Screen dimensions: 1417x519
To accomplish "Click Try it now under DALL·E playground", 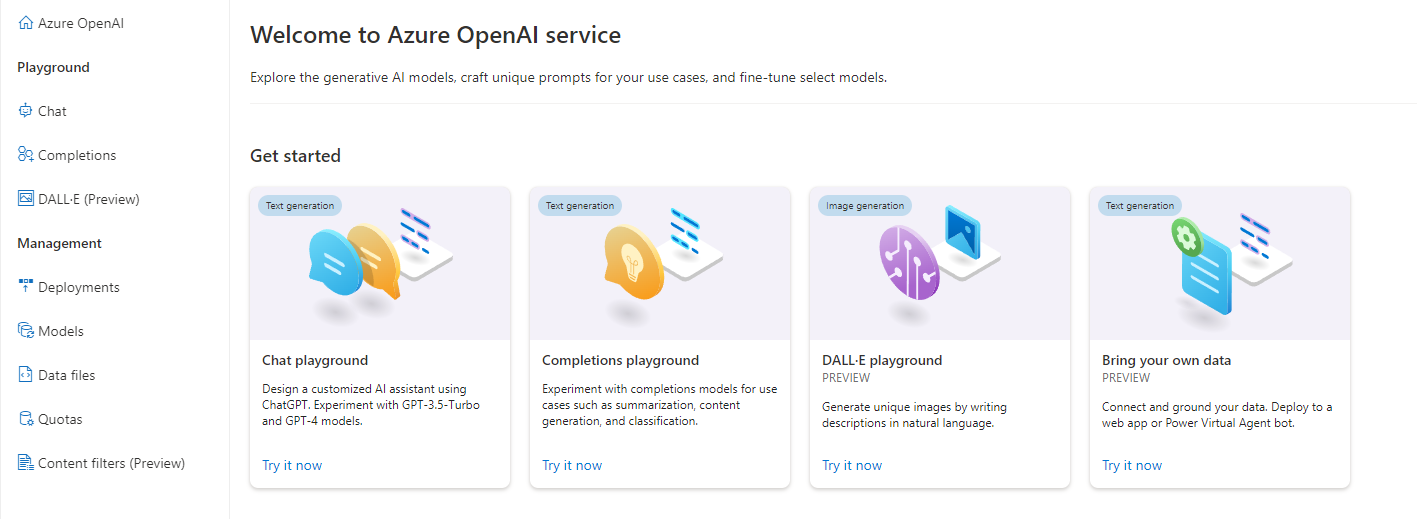I will tap(852, 465).
